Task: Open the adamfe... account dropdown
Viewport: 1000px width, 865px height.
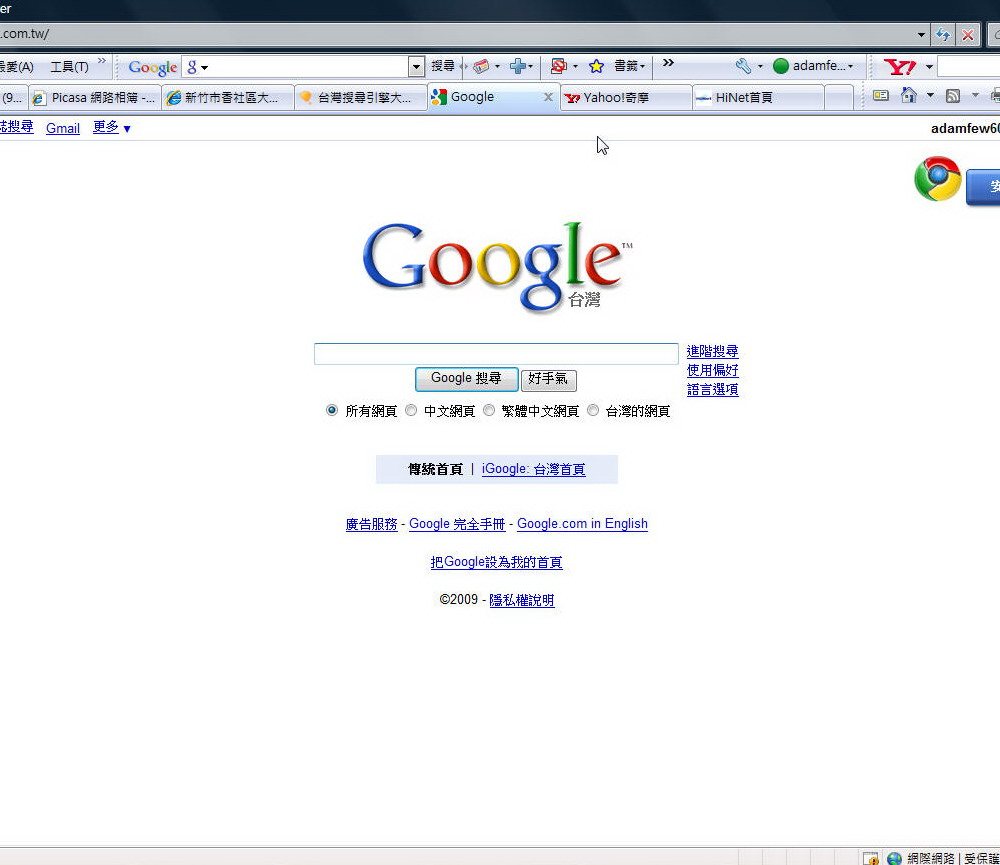Action: tap(823, 66)
